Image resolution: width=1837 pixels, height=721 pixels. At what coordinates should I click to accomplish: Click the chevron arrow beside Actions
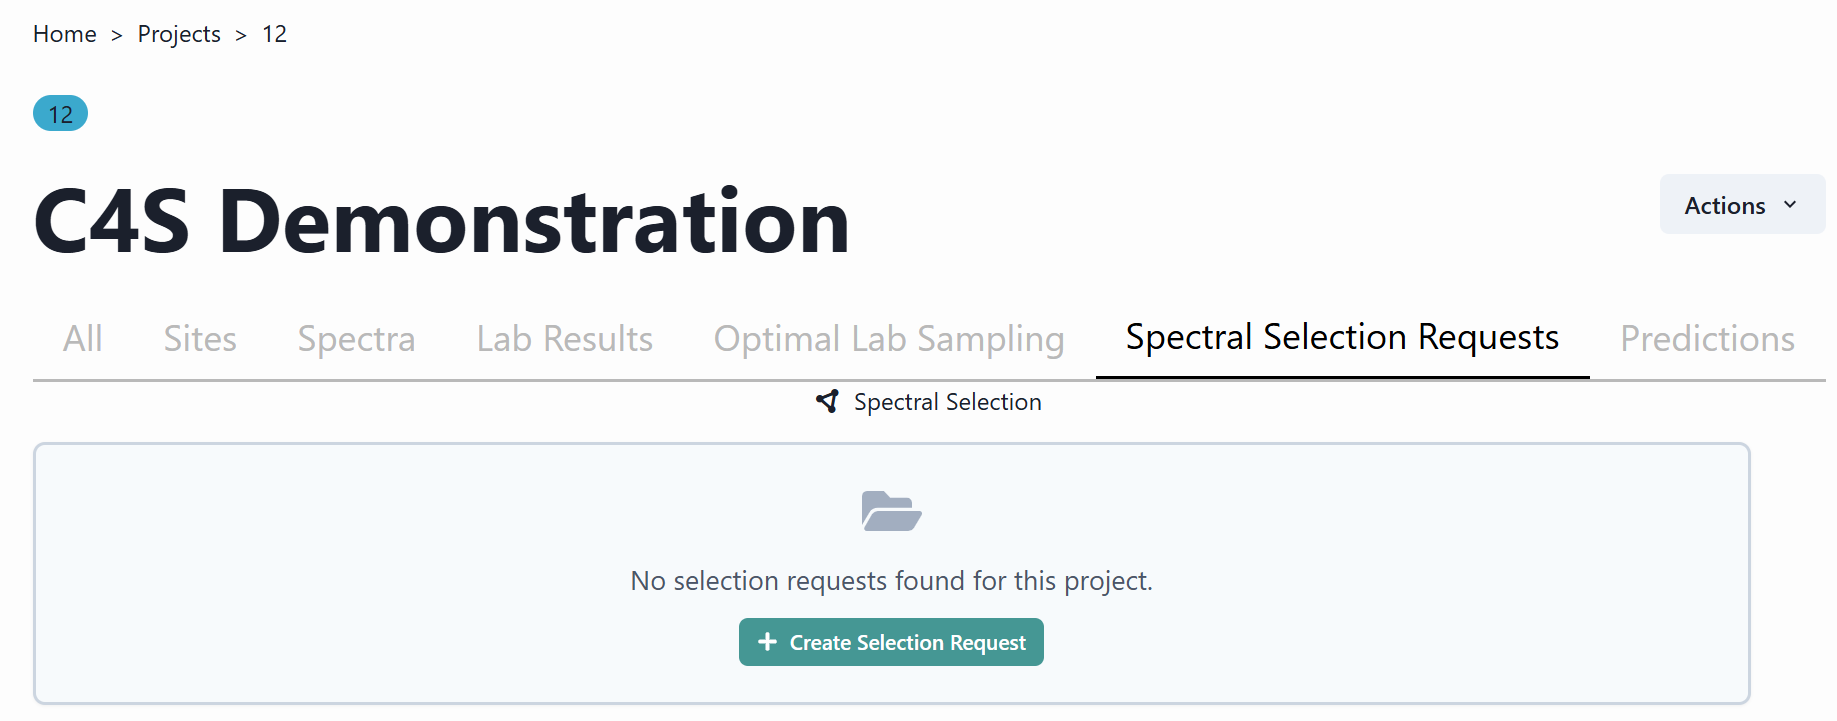tap(1790, 205)
